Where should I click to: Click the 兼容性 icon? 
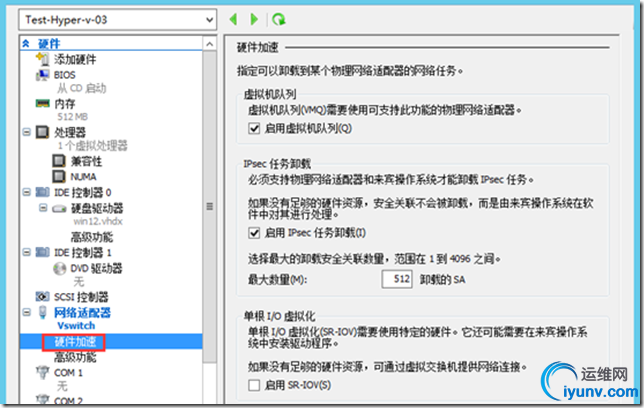click(x=59, y=161)
